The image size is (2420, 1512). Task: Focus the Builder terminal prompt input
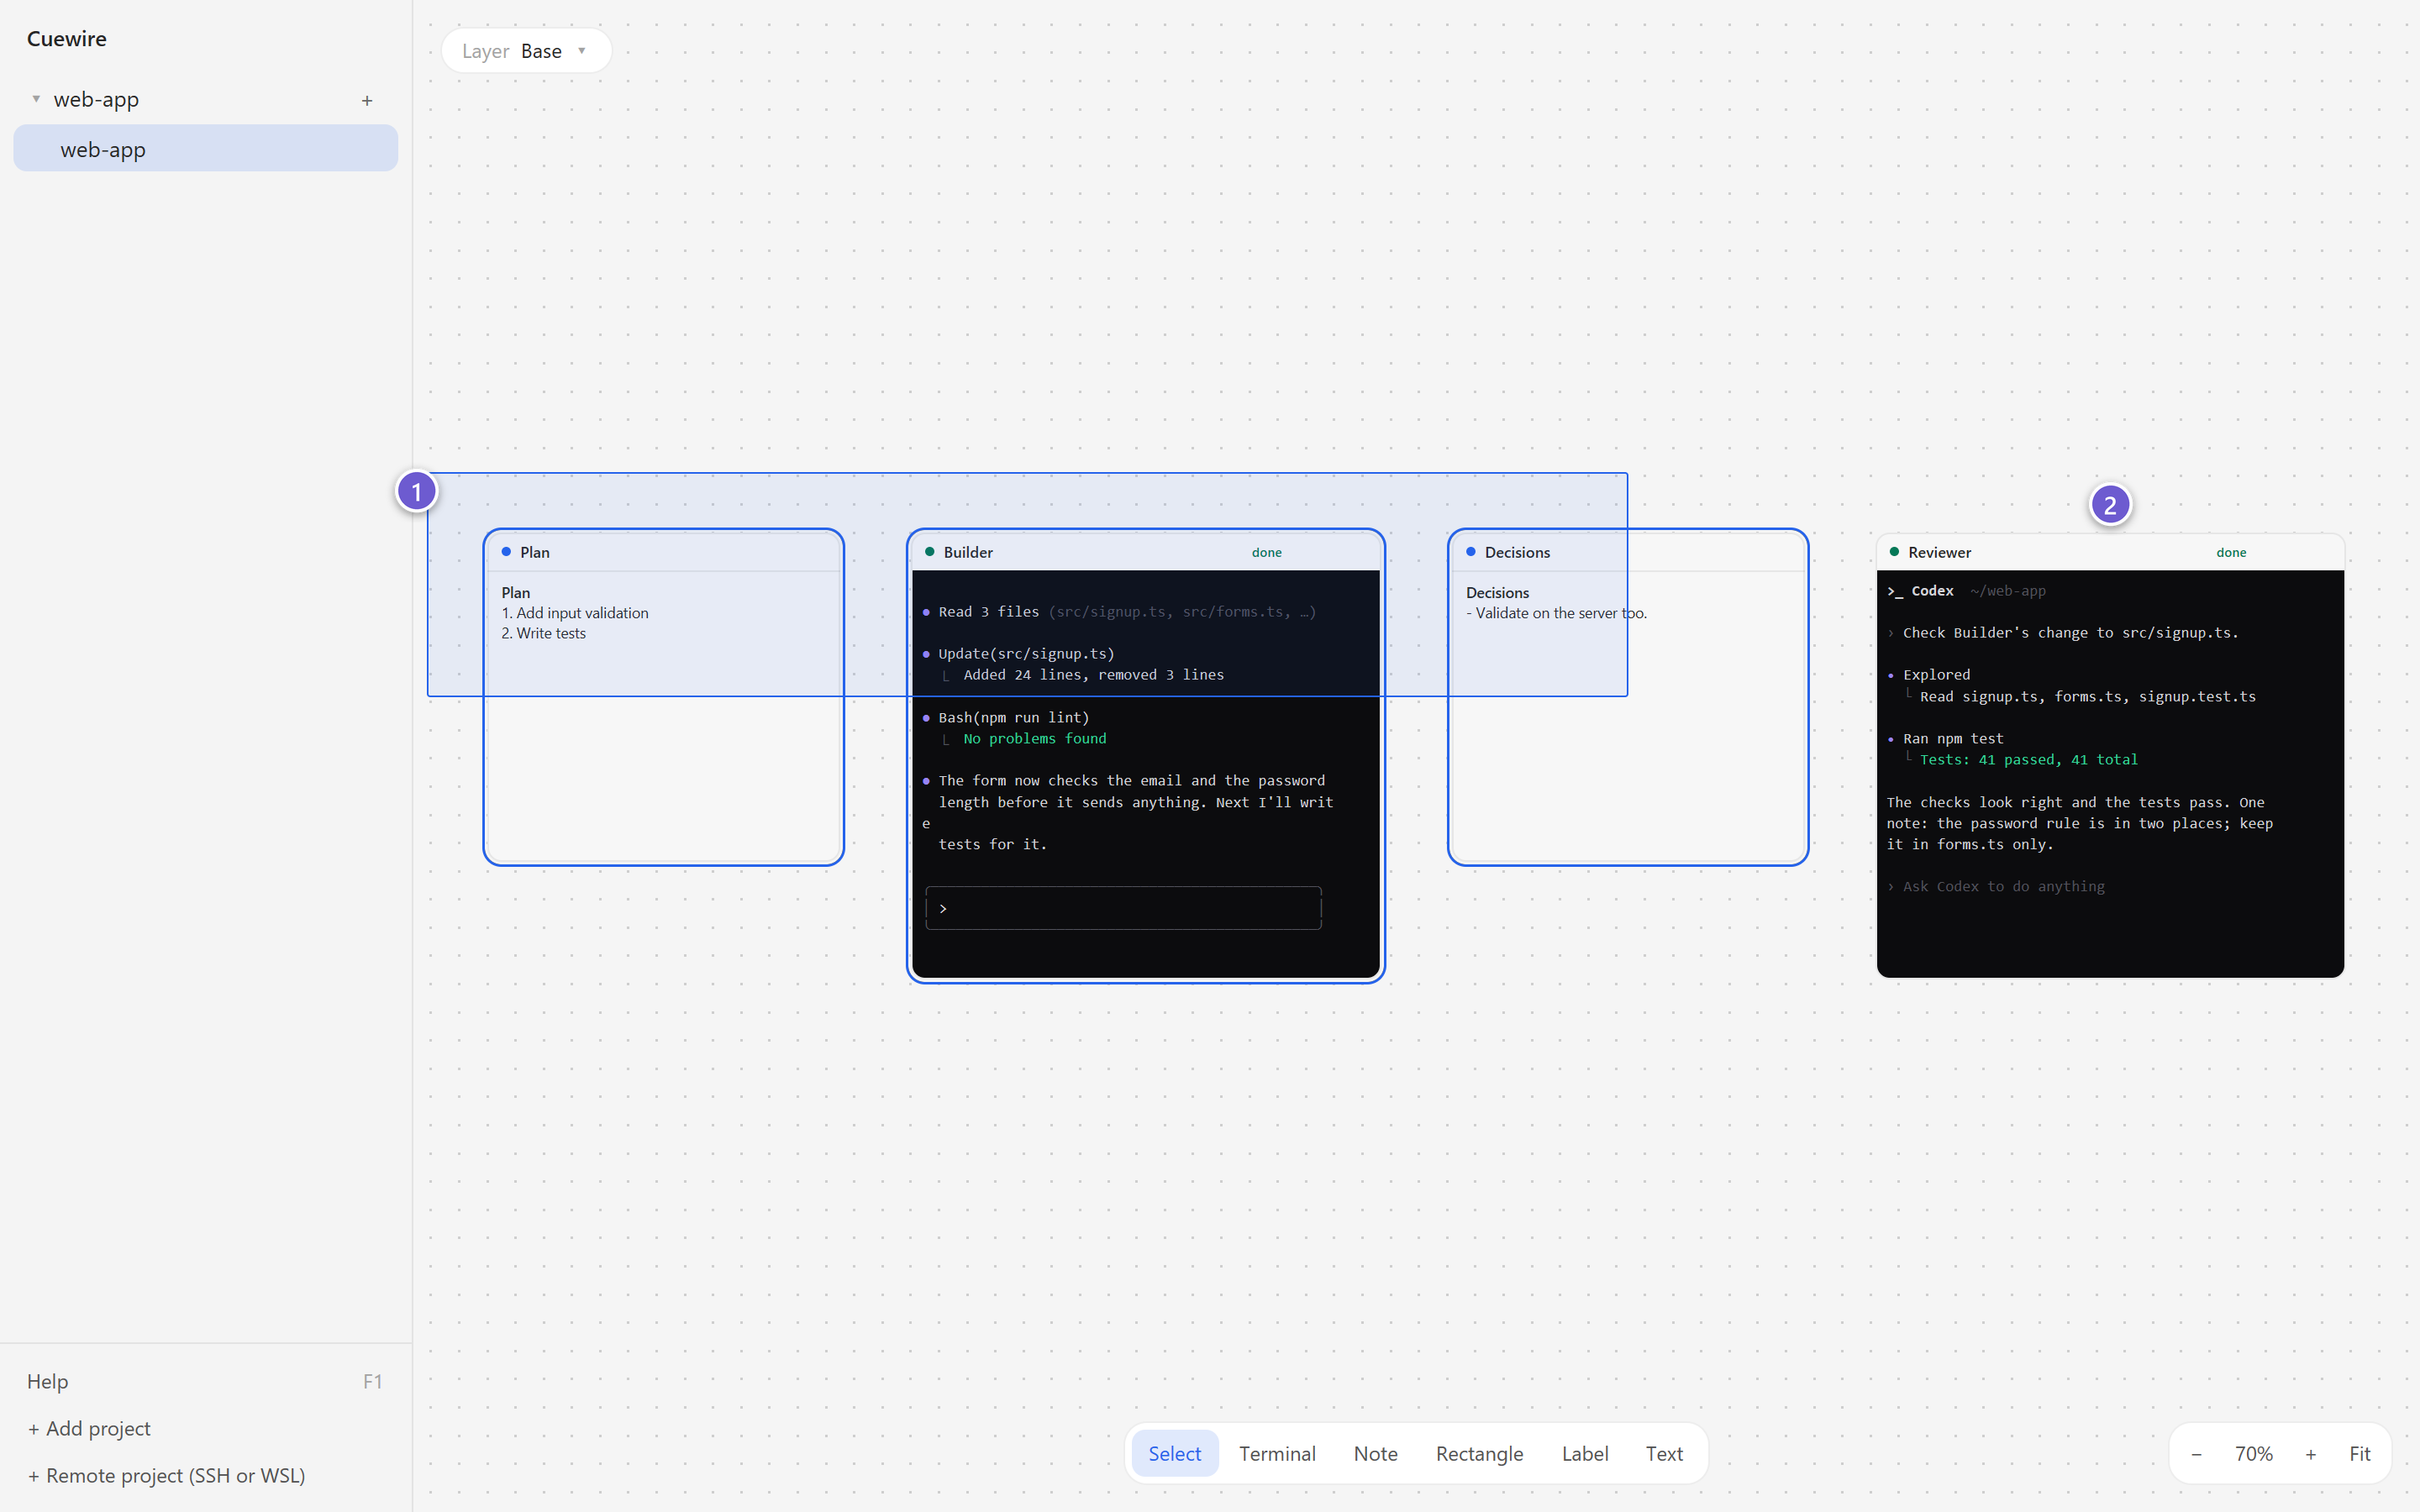(1123, 908)
